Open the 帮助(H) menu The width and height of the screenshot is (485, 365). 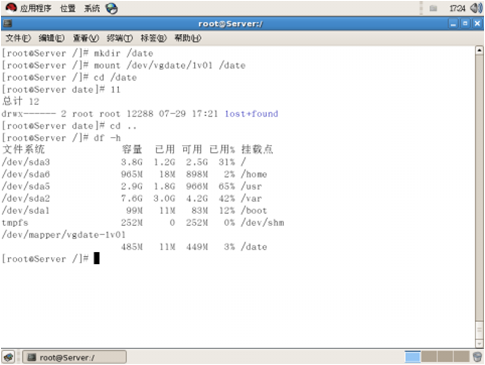188,38
